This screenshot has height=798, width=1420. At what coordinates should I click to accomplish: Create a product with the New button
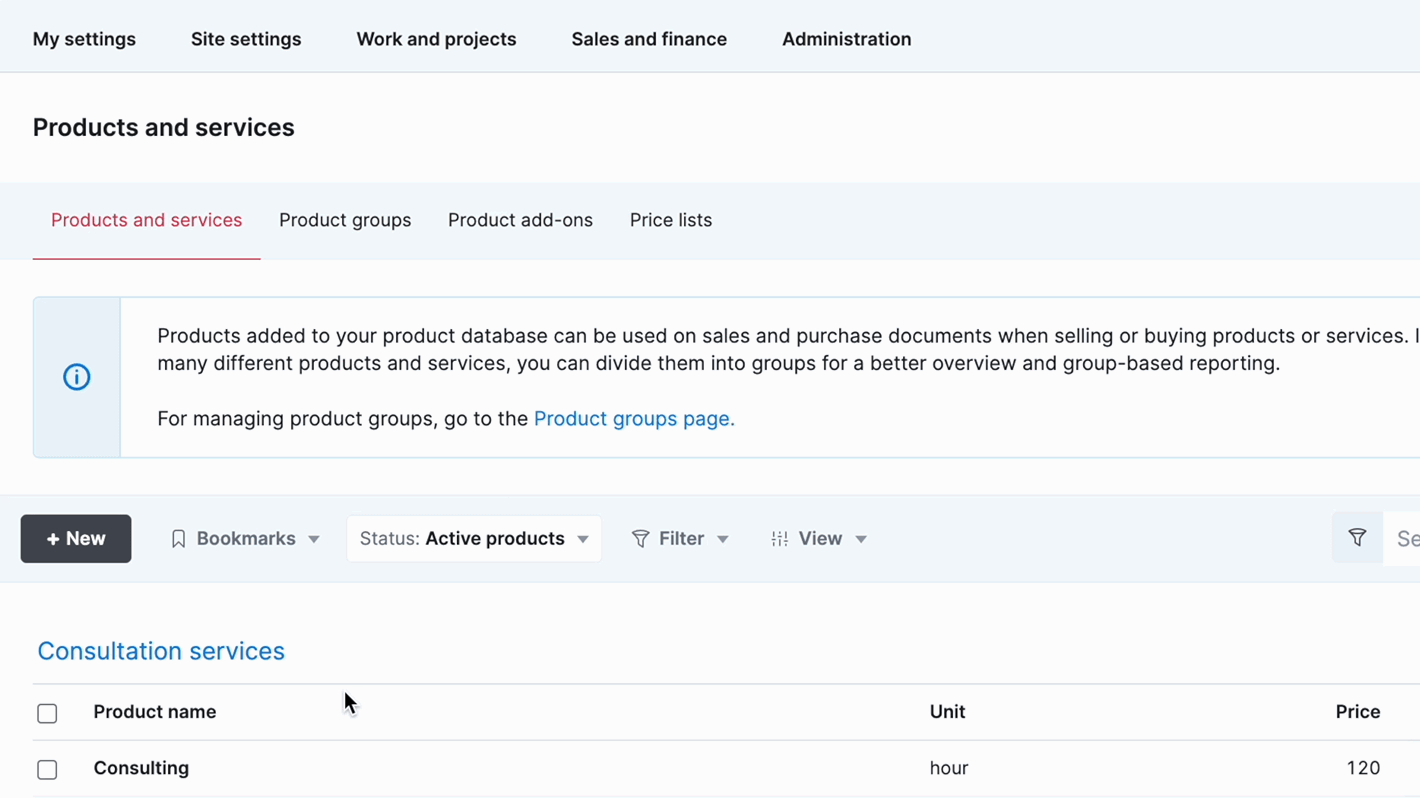point(76,539)
